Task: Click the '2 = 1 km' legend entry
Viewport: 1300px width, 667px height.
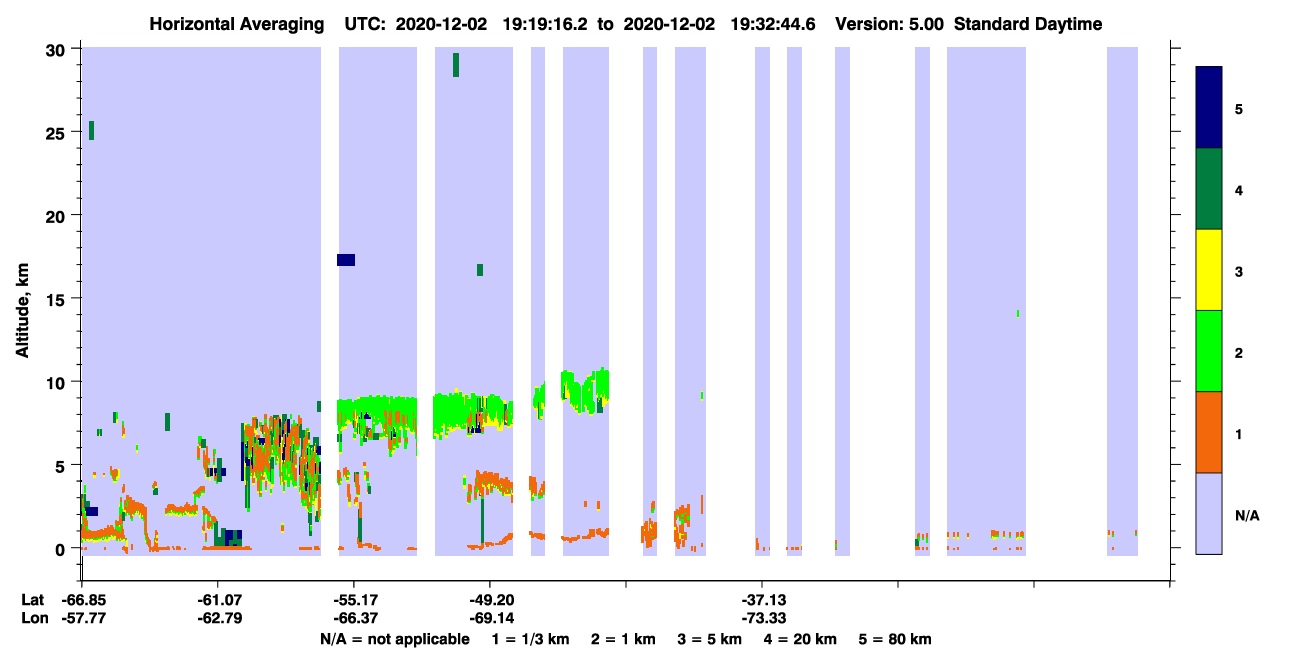Action: tap(623, 639)
